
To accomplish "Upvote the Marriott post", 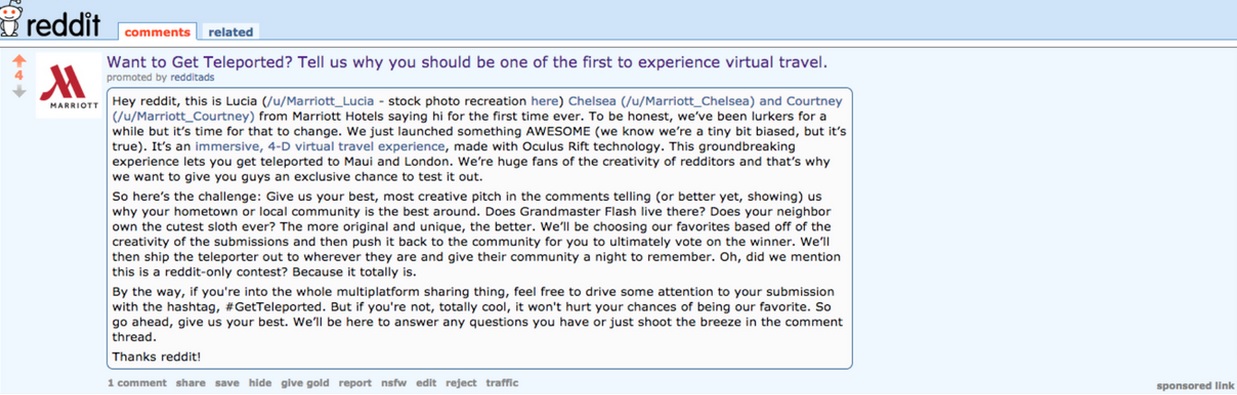I will (18, 60).
